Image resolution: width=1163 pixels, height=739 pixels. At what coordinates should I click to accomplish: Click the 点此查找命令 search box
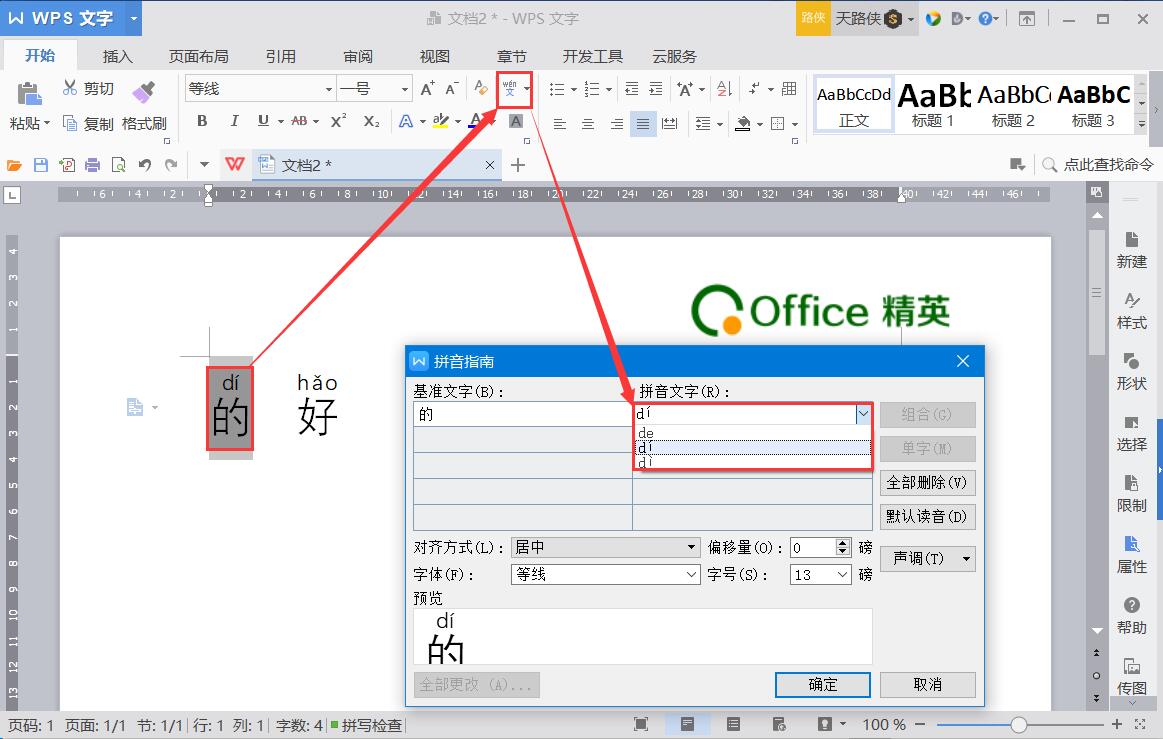click(x=1098, y=165)
